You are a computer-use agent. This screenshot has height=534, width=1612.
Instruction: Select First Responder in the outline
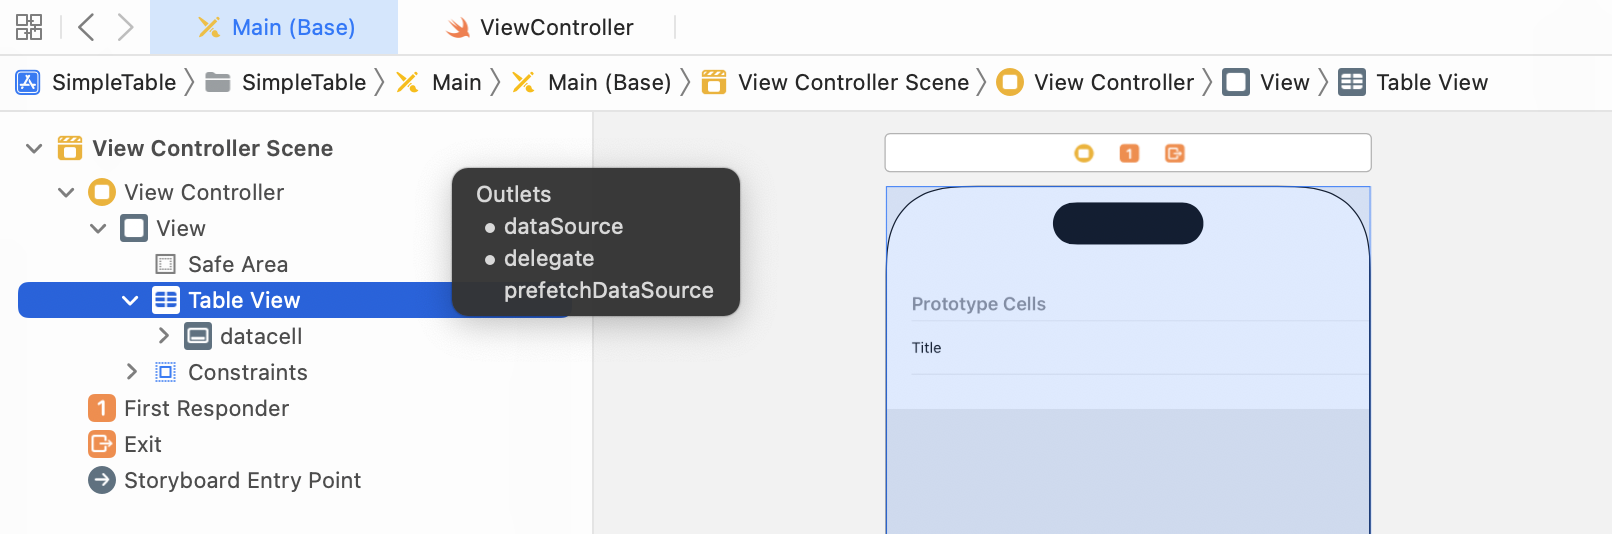point(207,408)
